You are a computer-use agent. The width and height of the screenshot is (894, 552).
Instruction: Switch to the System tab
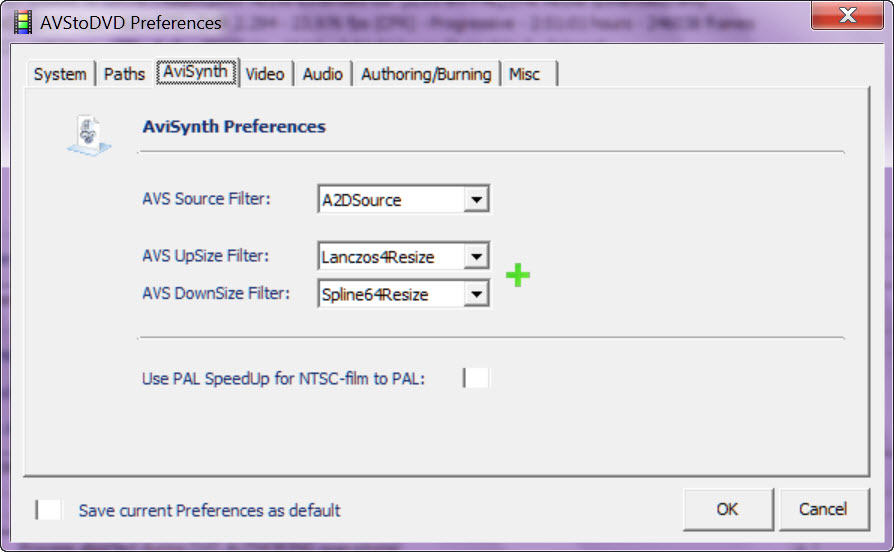60,74
